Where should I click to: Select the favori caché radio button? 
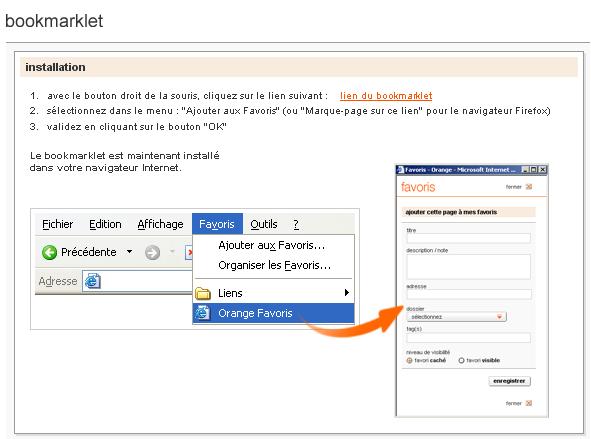coord(409,361)
